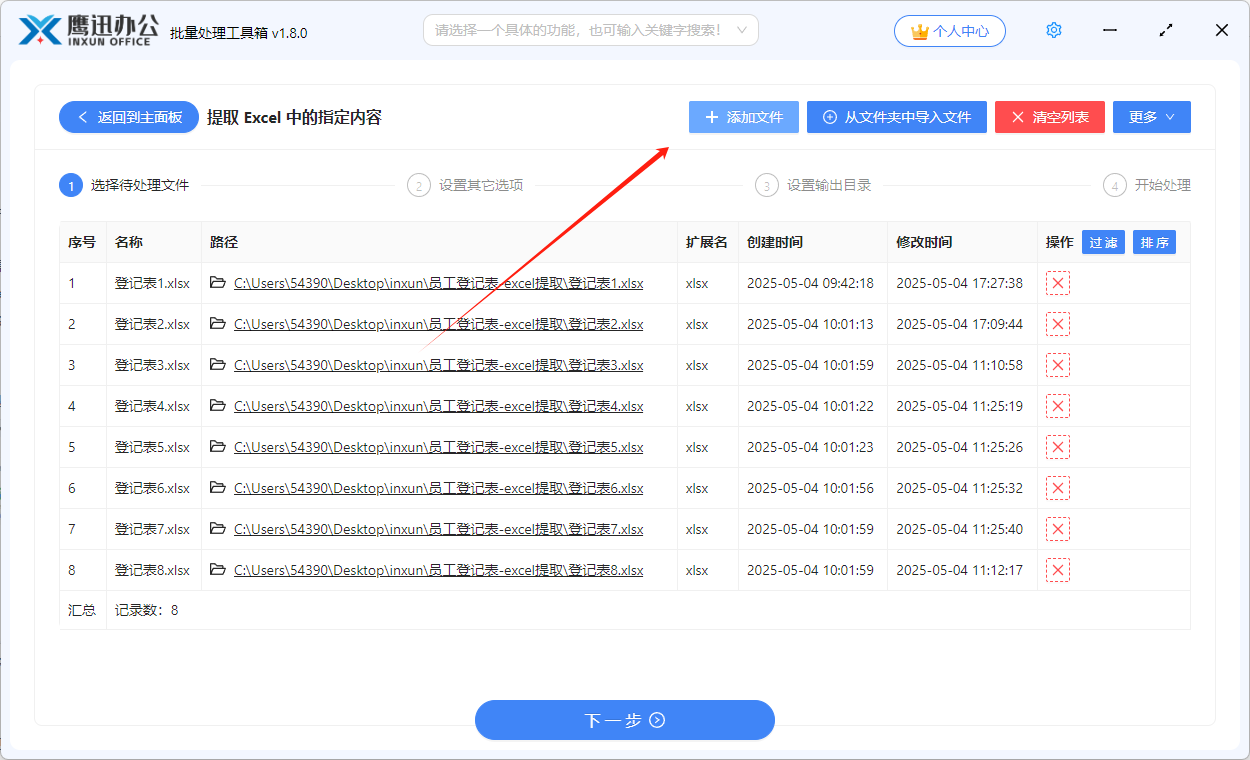
Task: Remove 登记表8.xlsx with its red X icon
Action: pos(1058,570)
